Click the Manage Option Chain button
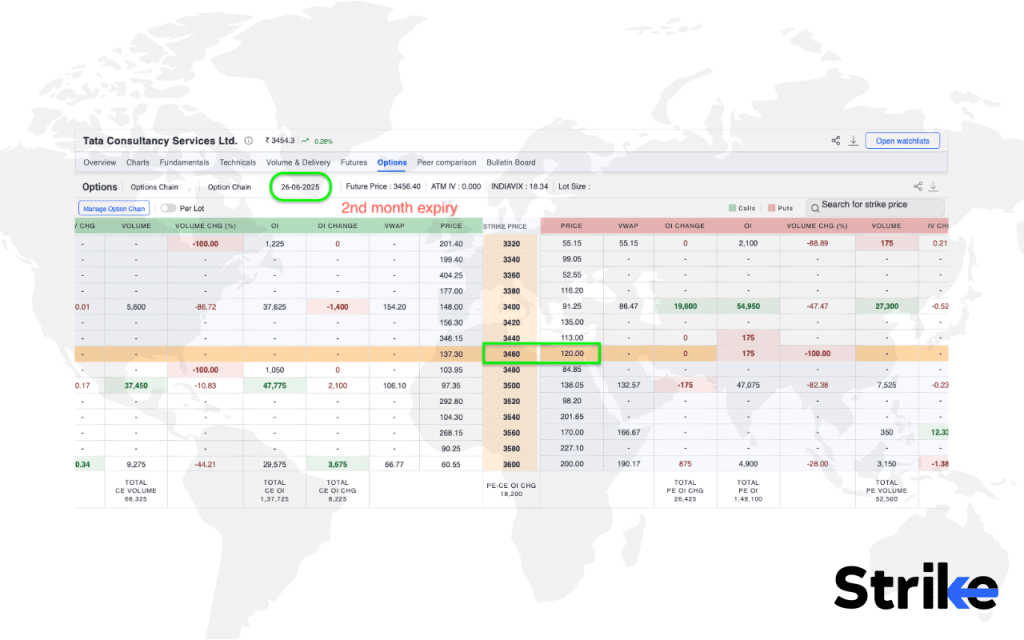The width and height of the screenshot is (1024, 640). tap(114, 208)
